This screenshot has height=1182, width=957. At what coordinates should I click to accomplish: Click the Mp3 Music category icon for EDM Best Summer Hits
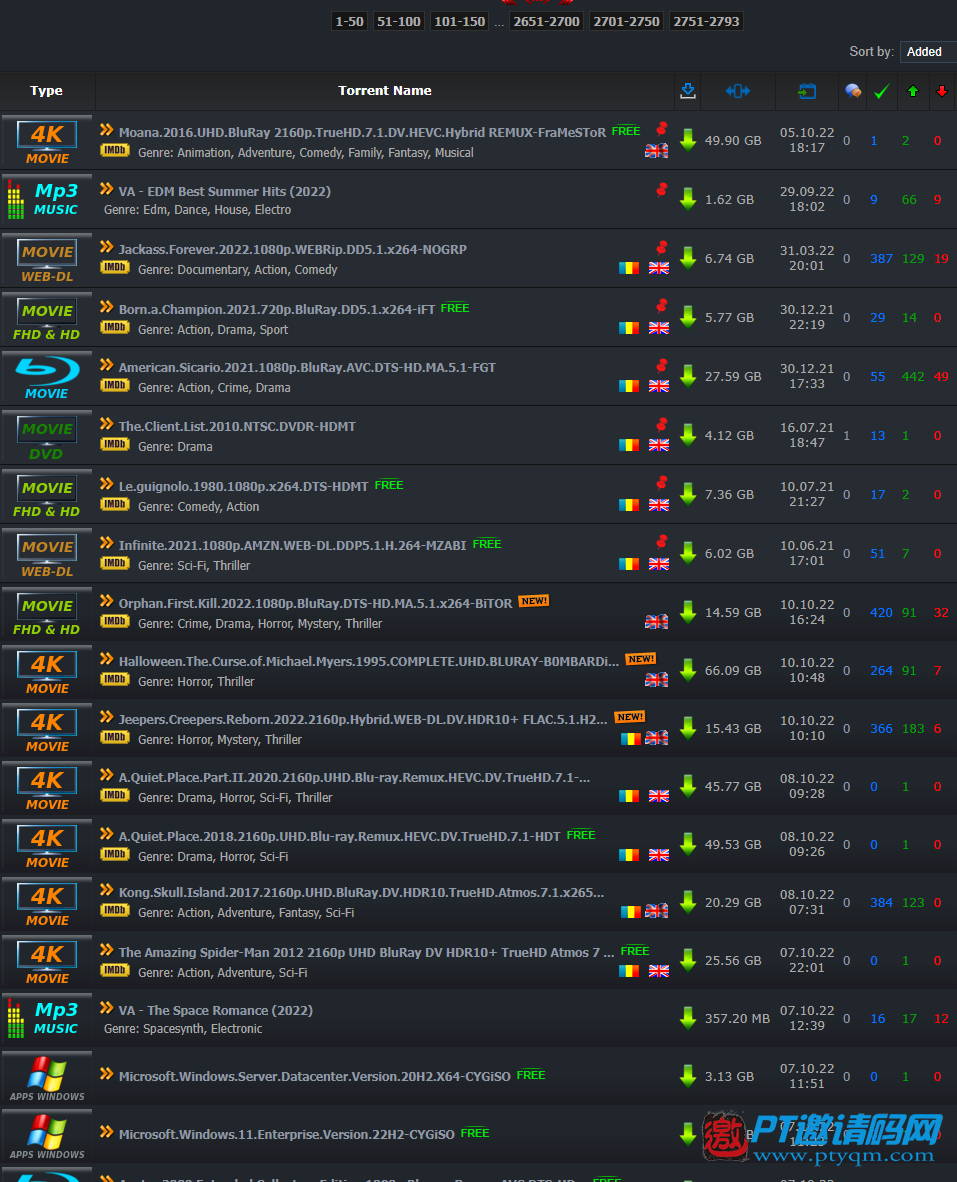tap(47, 200)
